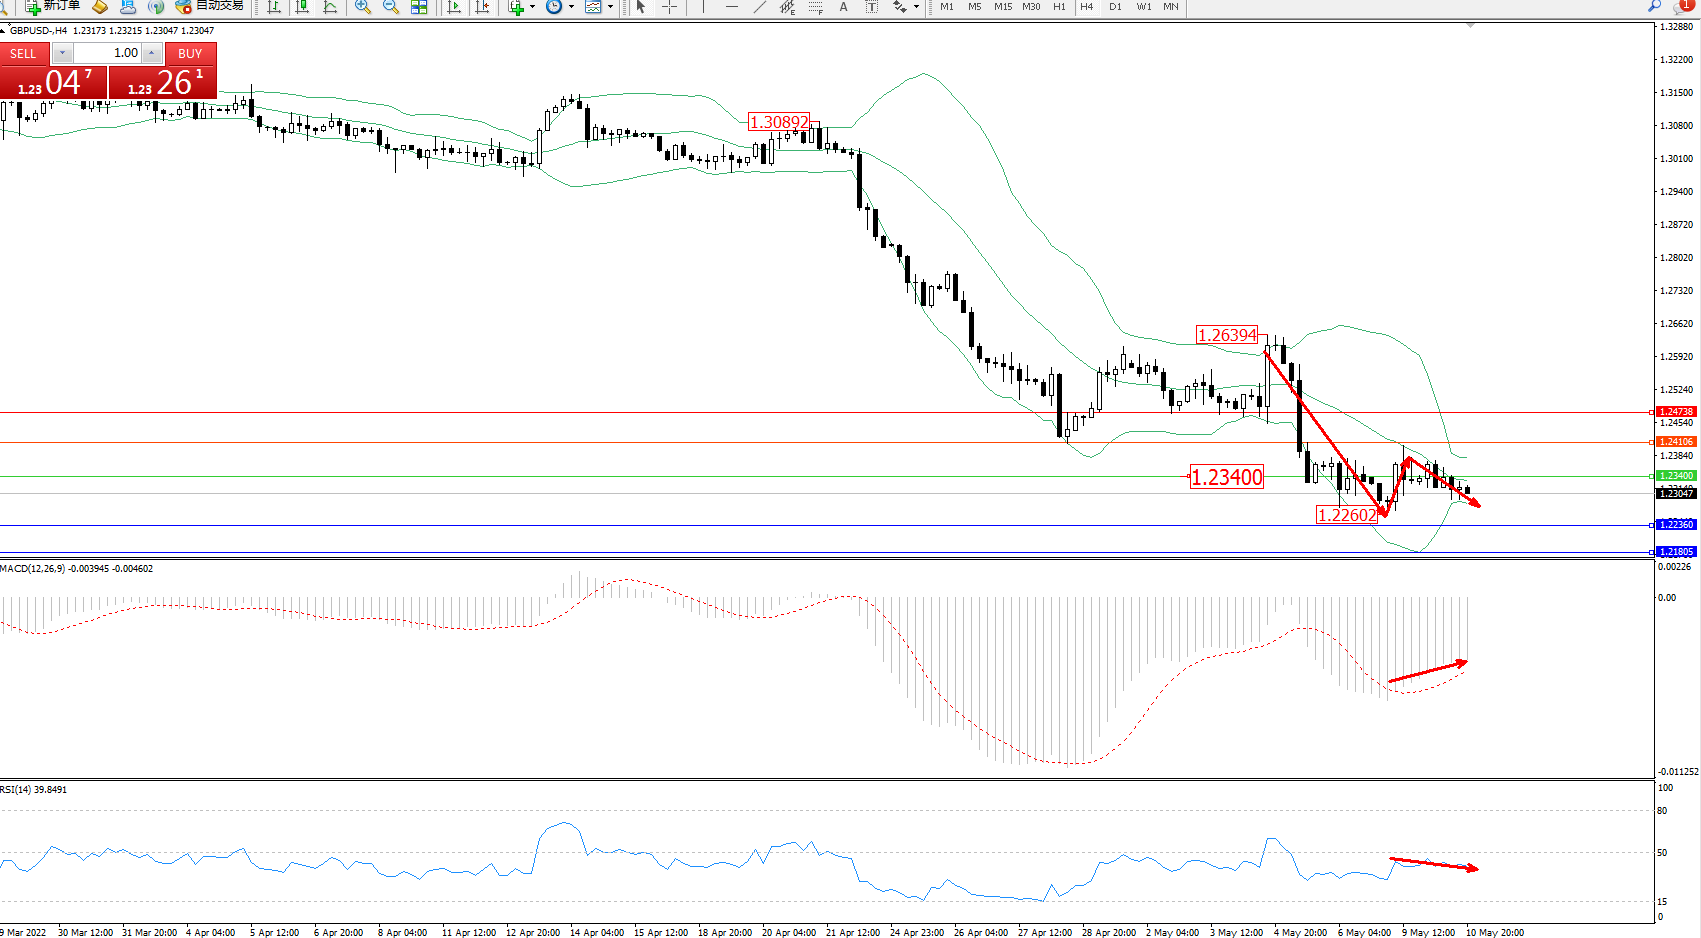Click the red SELL button

(23, 53)
